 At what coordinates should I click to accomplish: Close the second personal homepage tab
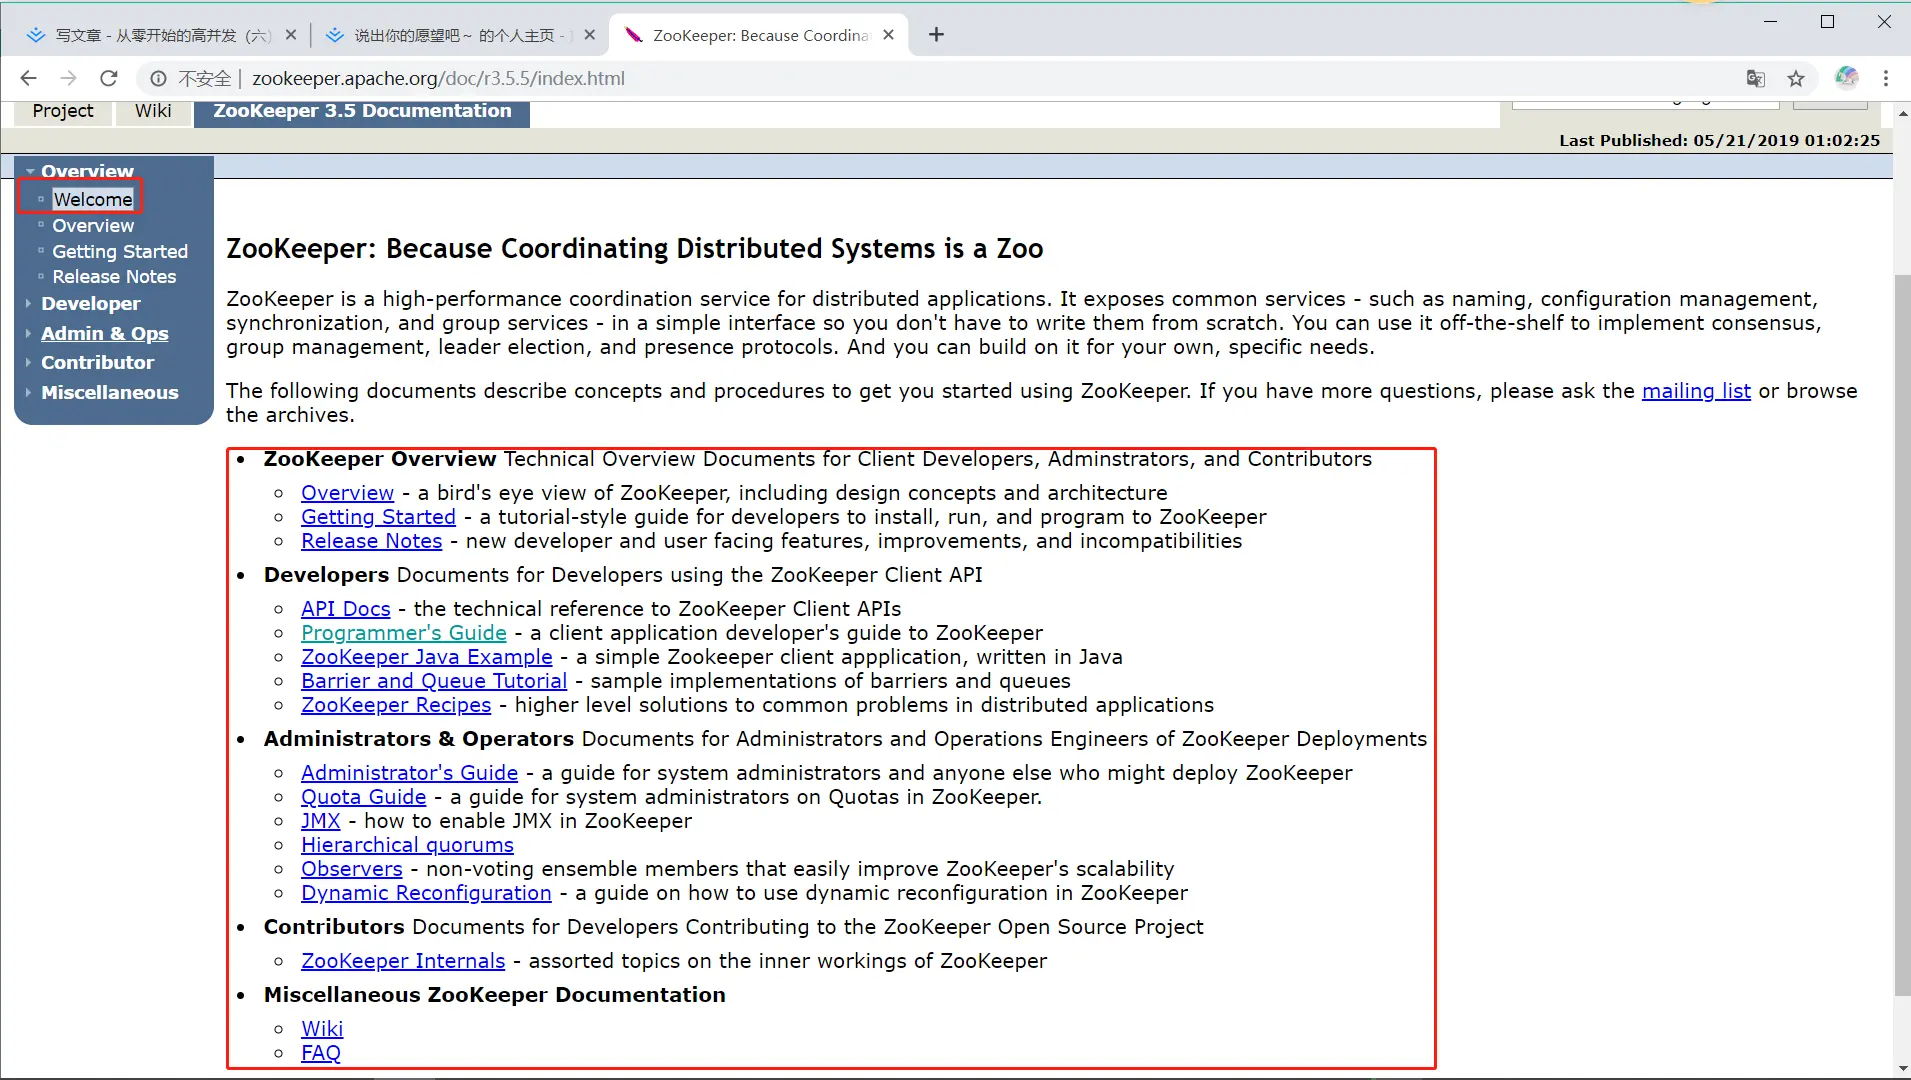tap(589, 35)
